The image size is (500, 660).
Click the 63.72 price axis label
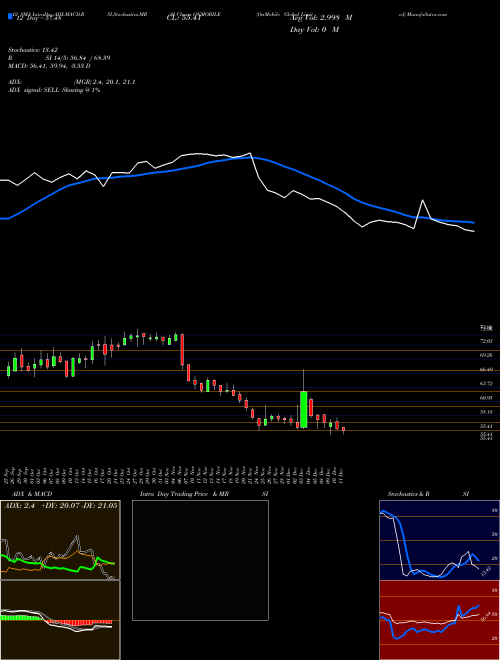tap(486, 383)
